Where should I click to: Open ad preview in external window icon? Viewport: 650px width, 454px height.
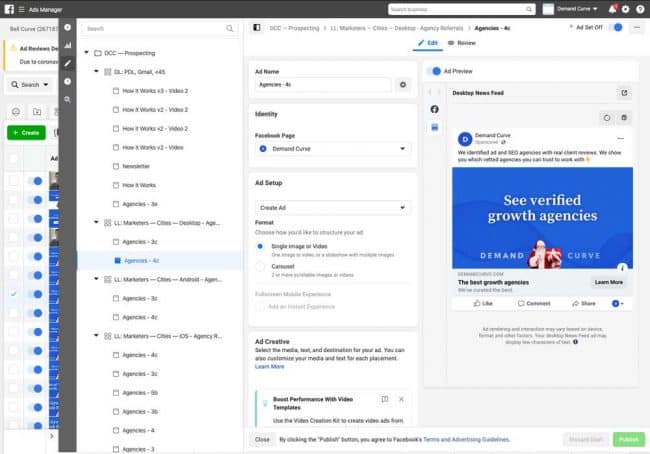tap(624, 93)
